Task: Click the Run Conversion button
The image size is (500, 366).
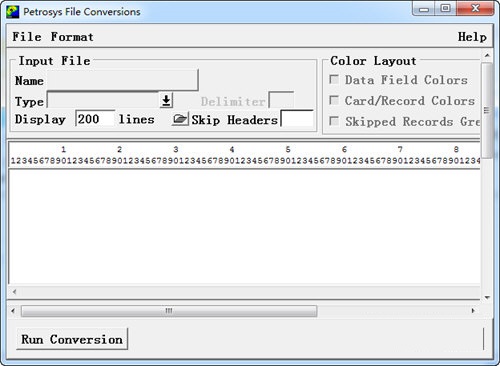Action: (x=72, y=339)
